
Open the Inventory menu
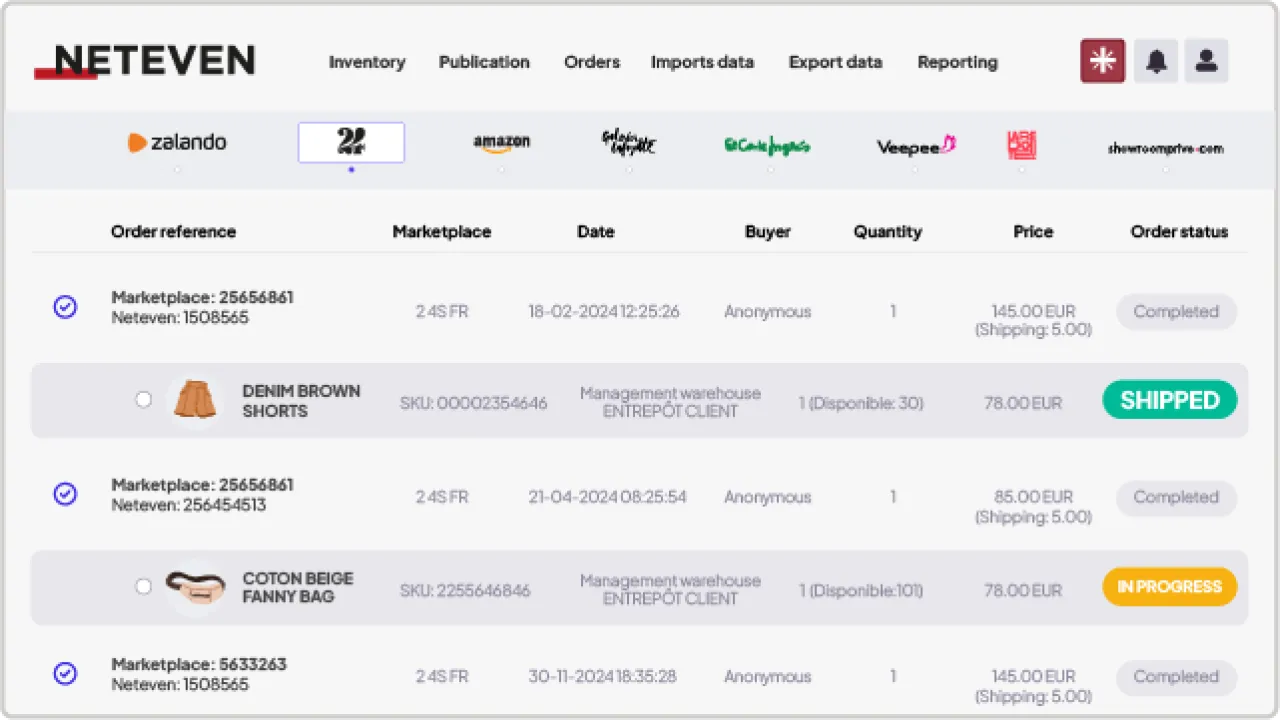point(367,62)
